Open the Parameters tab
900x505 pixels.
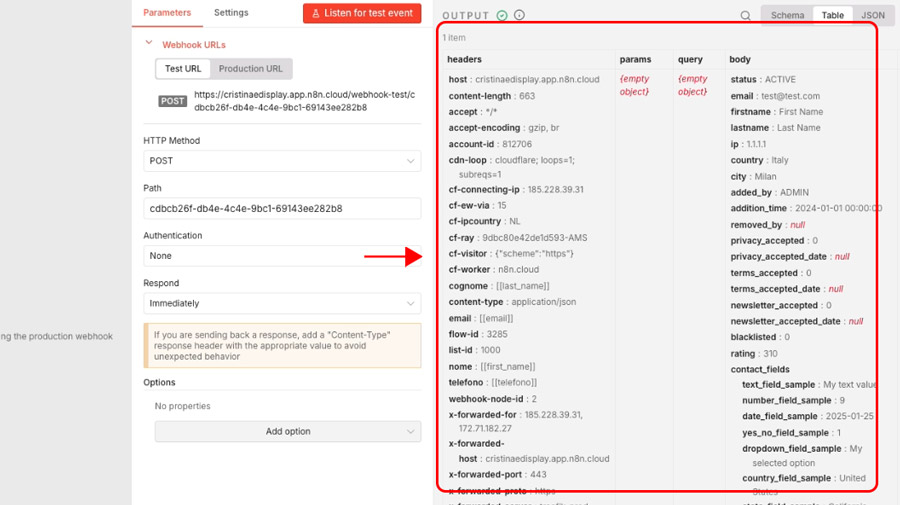167,13
